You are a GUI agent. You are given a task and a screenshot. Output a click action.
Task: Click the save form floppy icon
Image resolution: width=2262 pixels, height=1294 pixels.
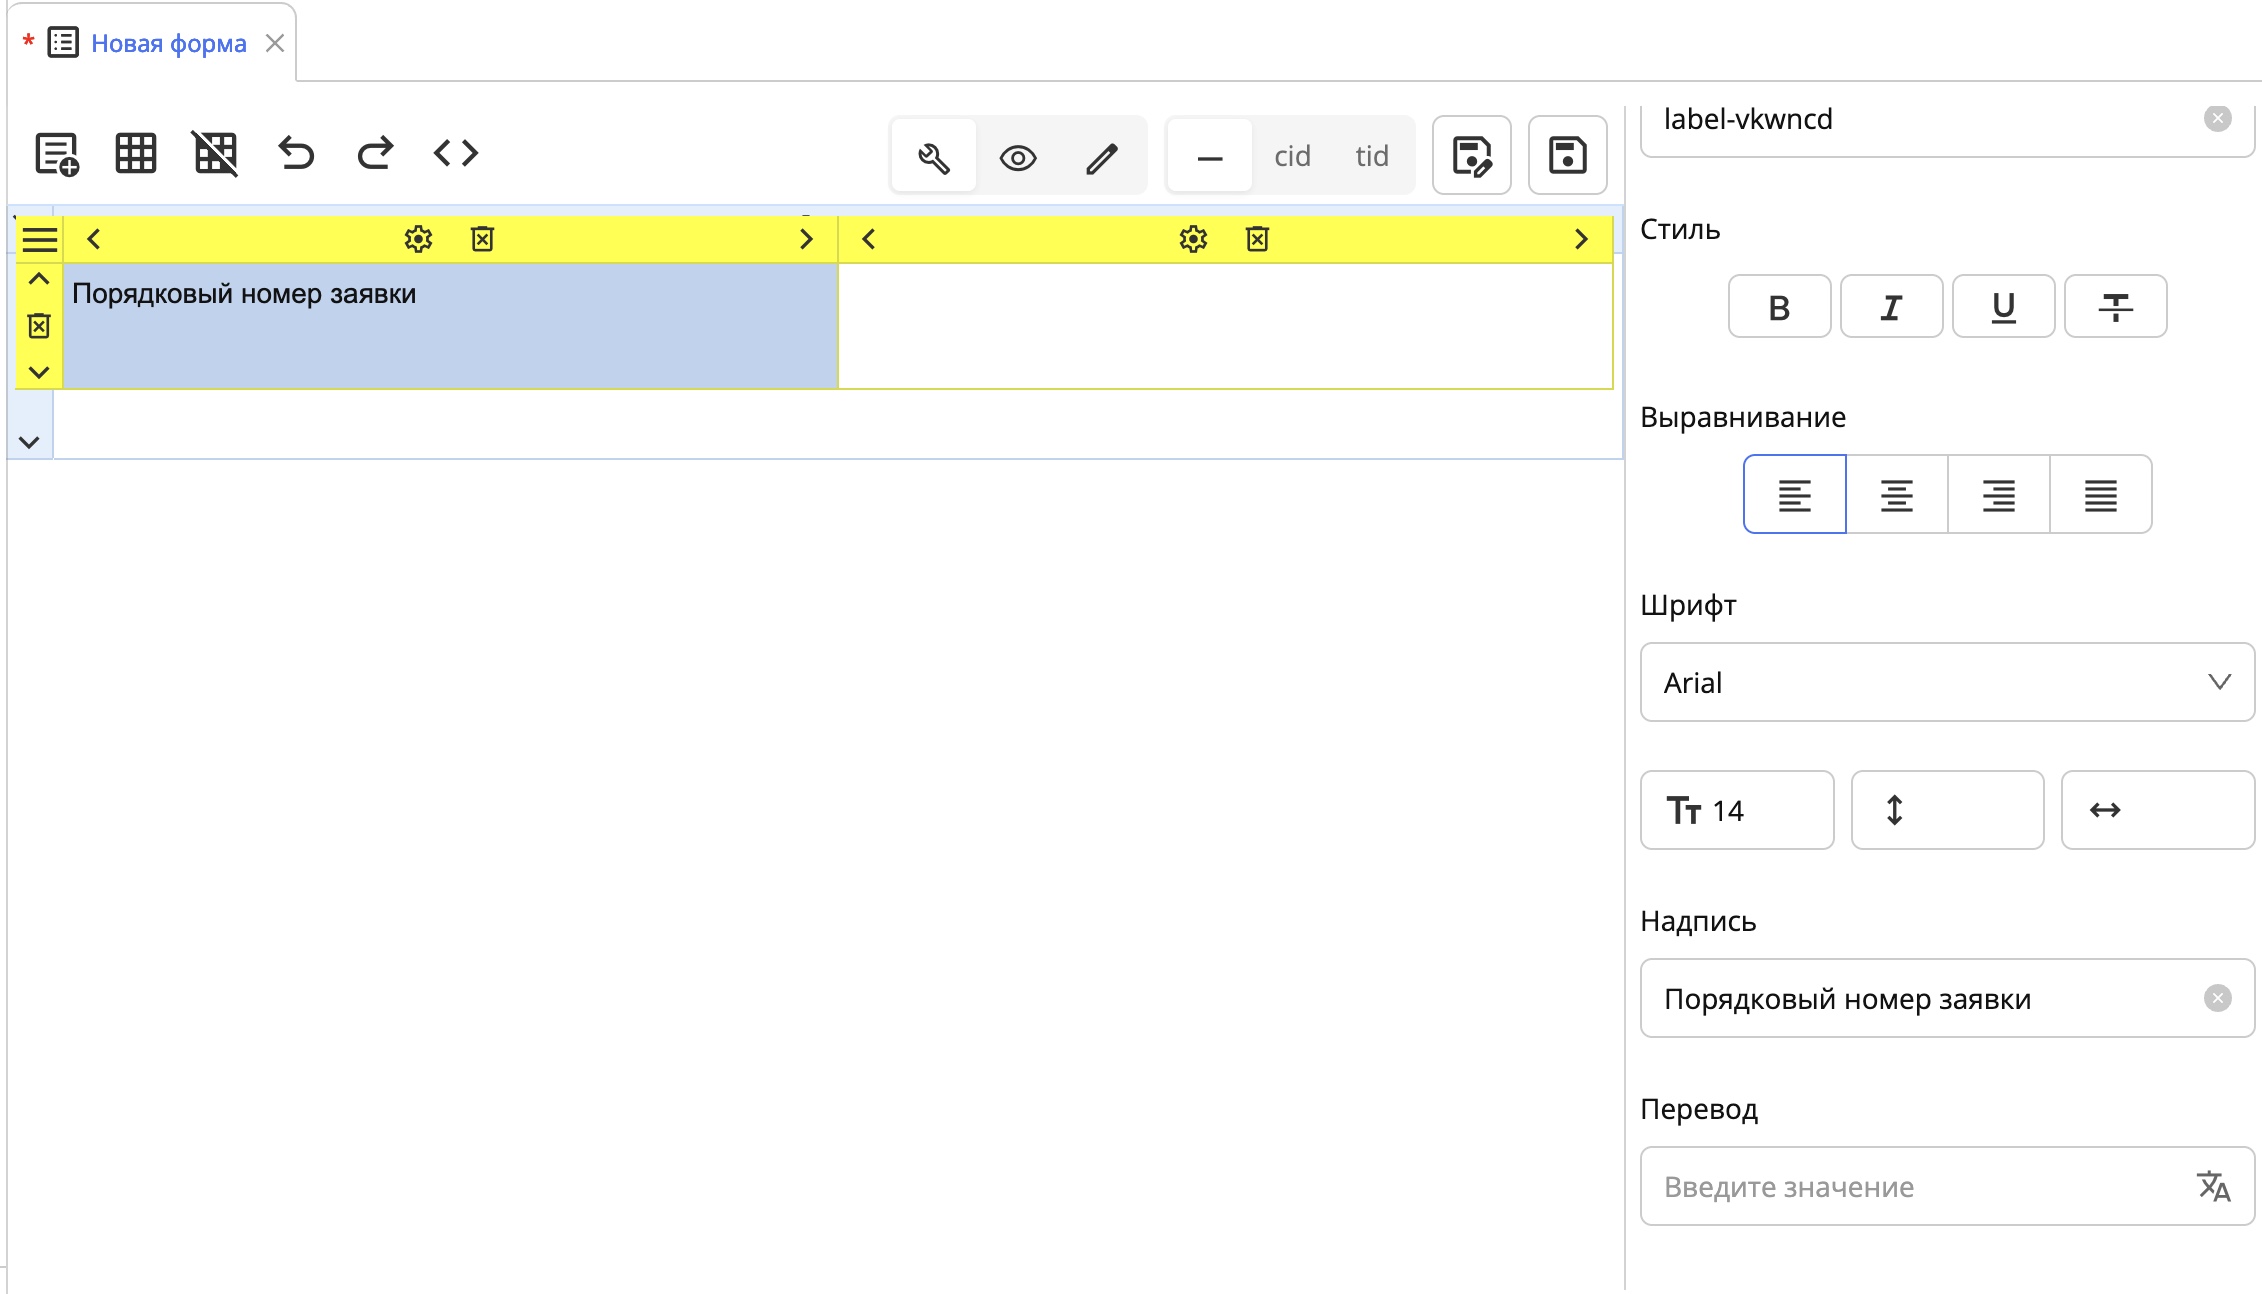(x=1567, y=156)
